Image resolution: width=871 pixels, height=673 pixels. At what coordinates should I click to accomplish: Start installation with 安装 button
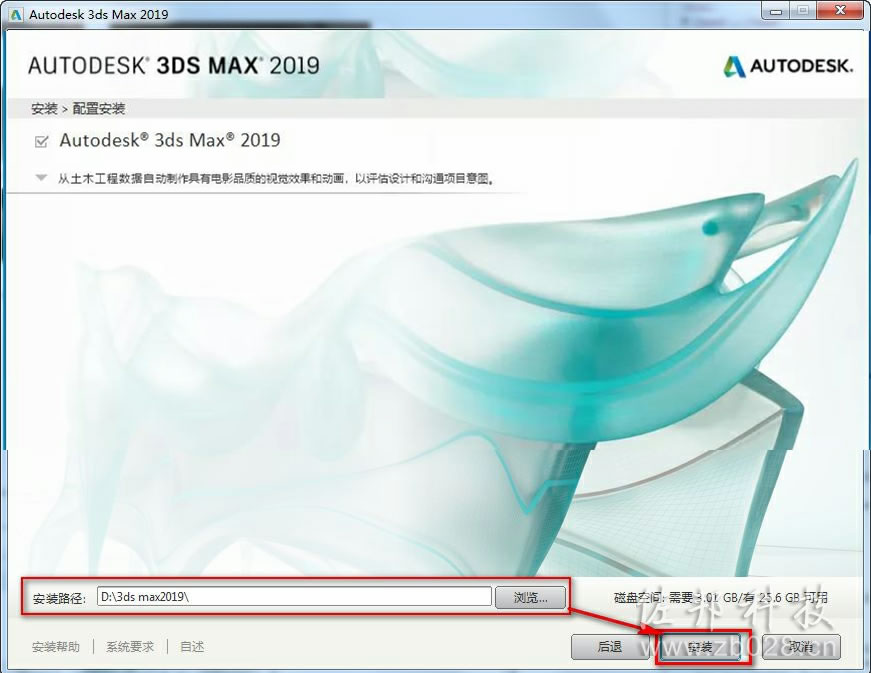[x=701, y=647]
